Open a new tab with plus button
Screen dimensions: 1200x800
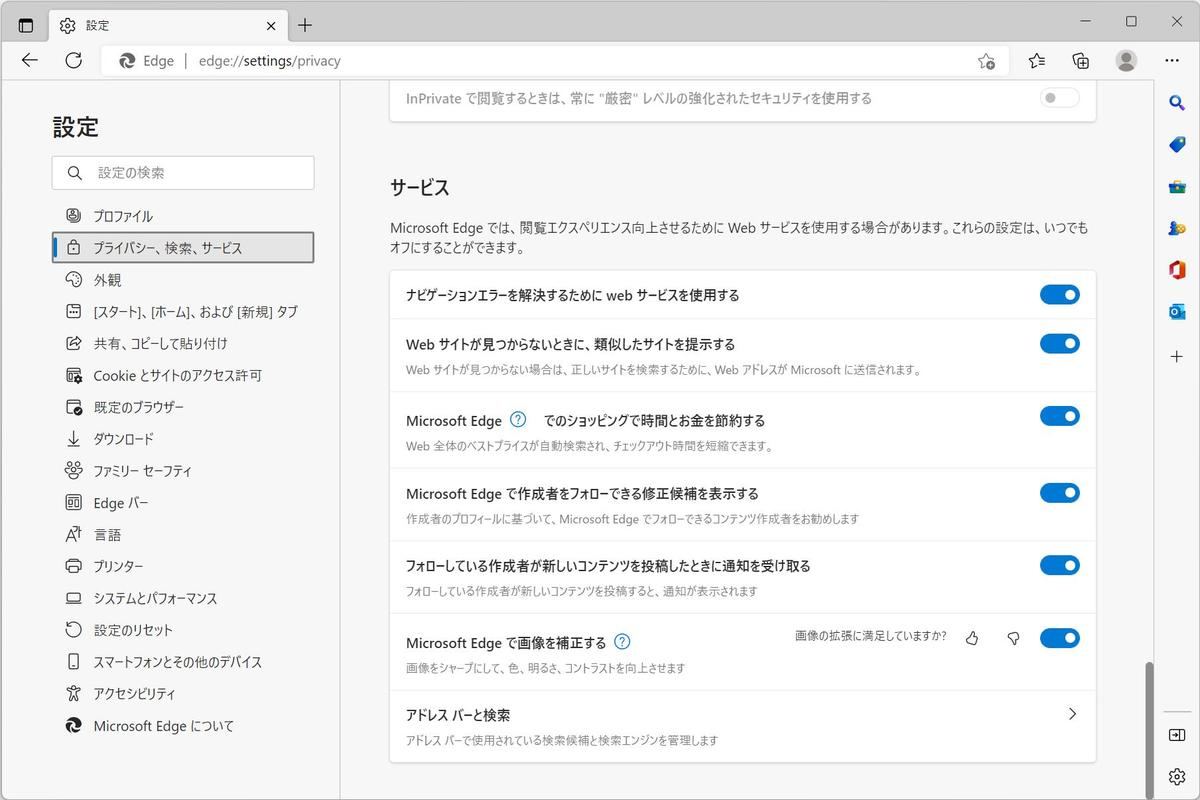pos(305,25)
